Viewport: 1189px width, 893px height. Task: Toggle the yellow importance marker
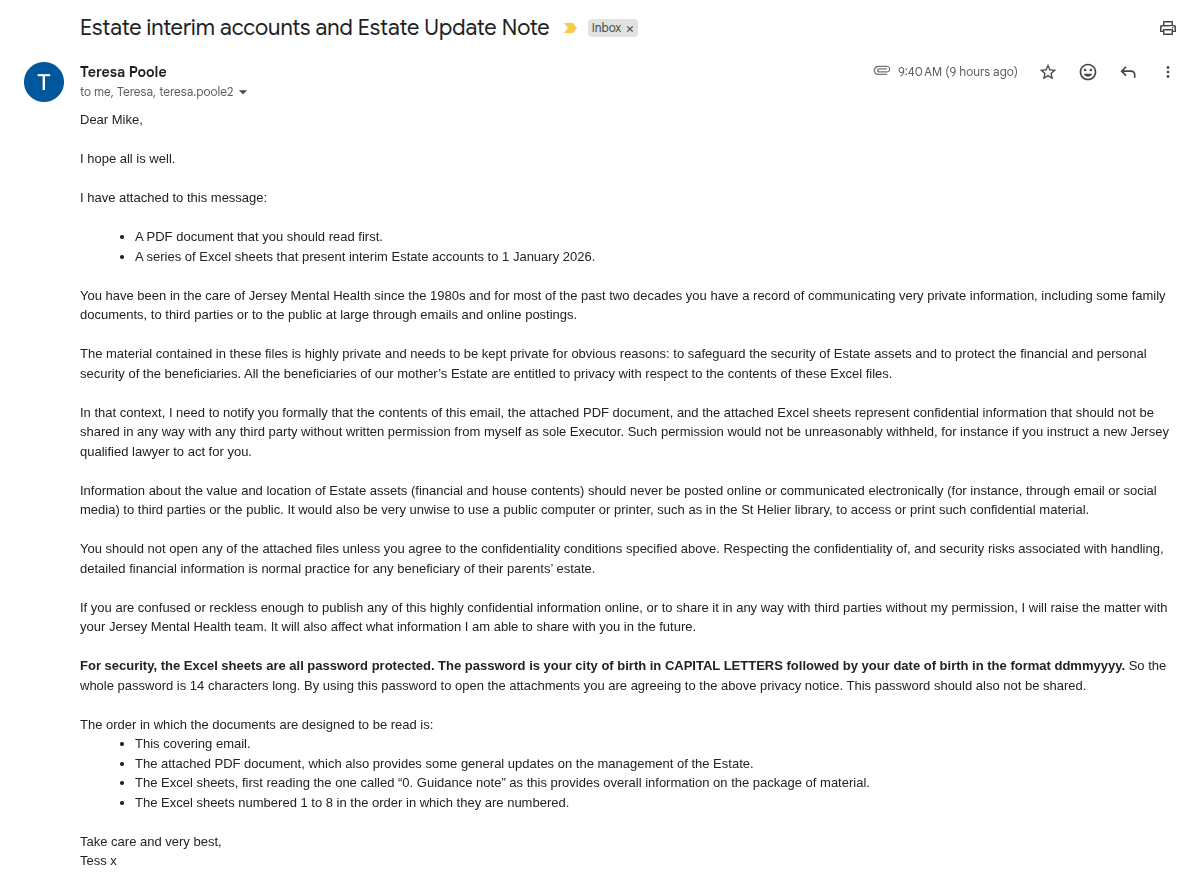(x=570, y=28)
